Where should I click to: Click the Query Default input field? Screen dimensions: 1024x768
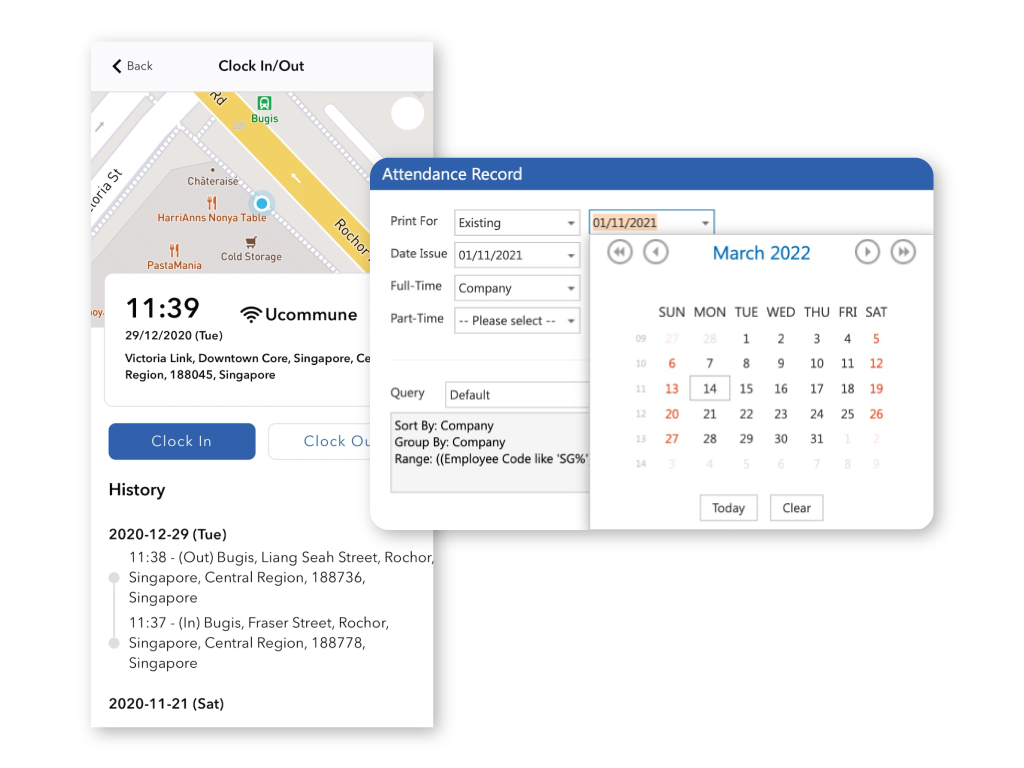pyautogui.click(x=517, y=395)
